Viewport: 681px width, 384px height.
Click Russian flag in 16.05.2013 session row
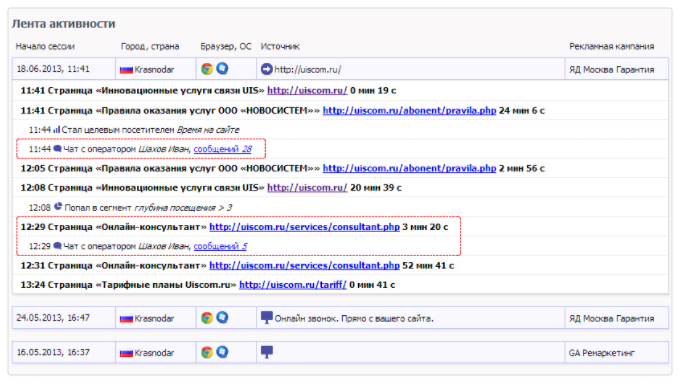(x=126, y=353)
